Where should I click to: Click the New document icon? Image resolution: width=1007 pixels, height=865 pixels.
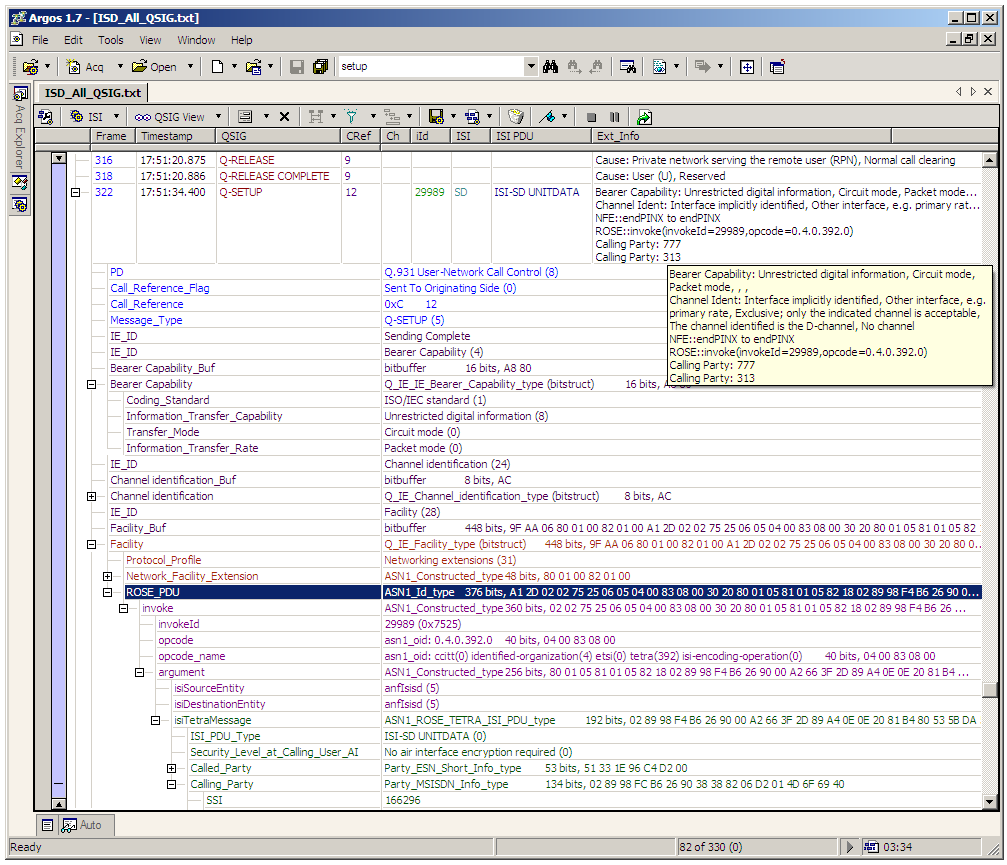217,67
